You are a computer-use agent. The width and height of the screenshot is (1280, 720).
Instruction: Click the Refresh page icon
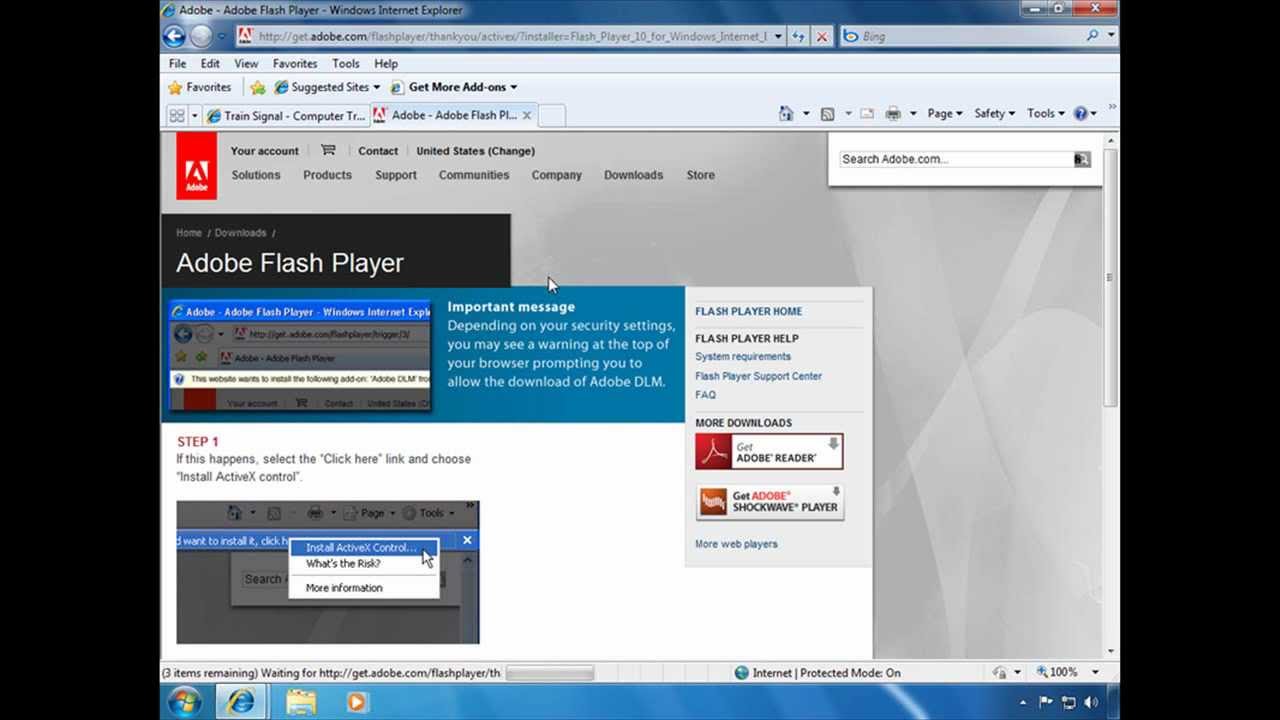(798, 36)
